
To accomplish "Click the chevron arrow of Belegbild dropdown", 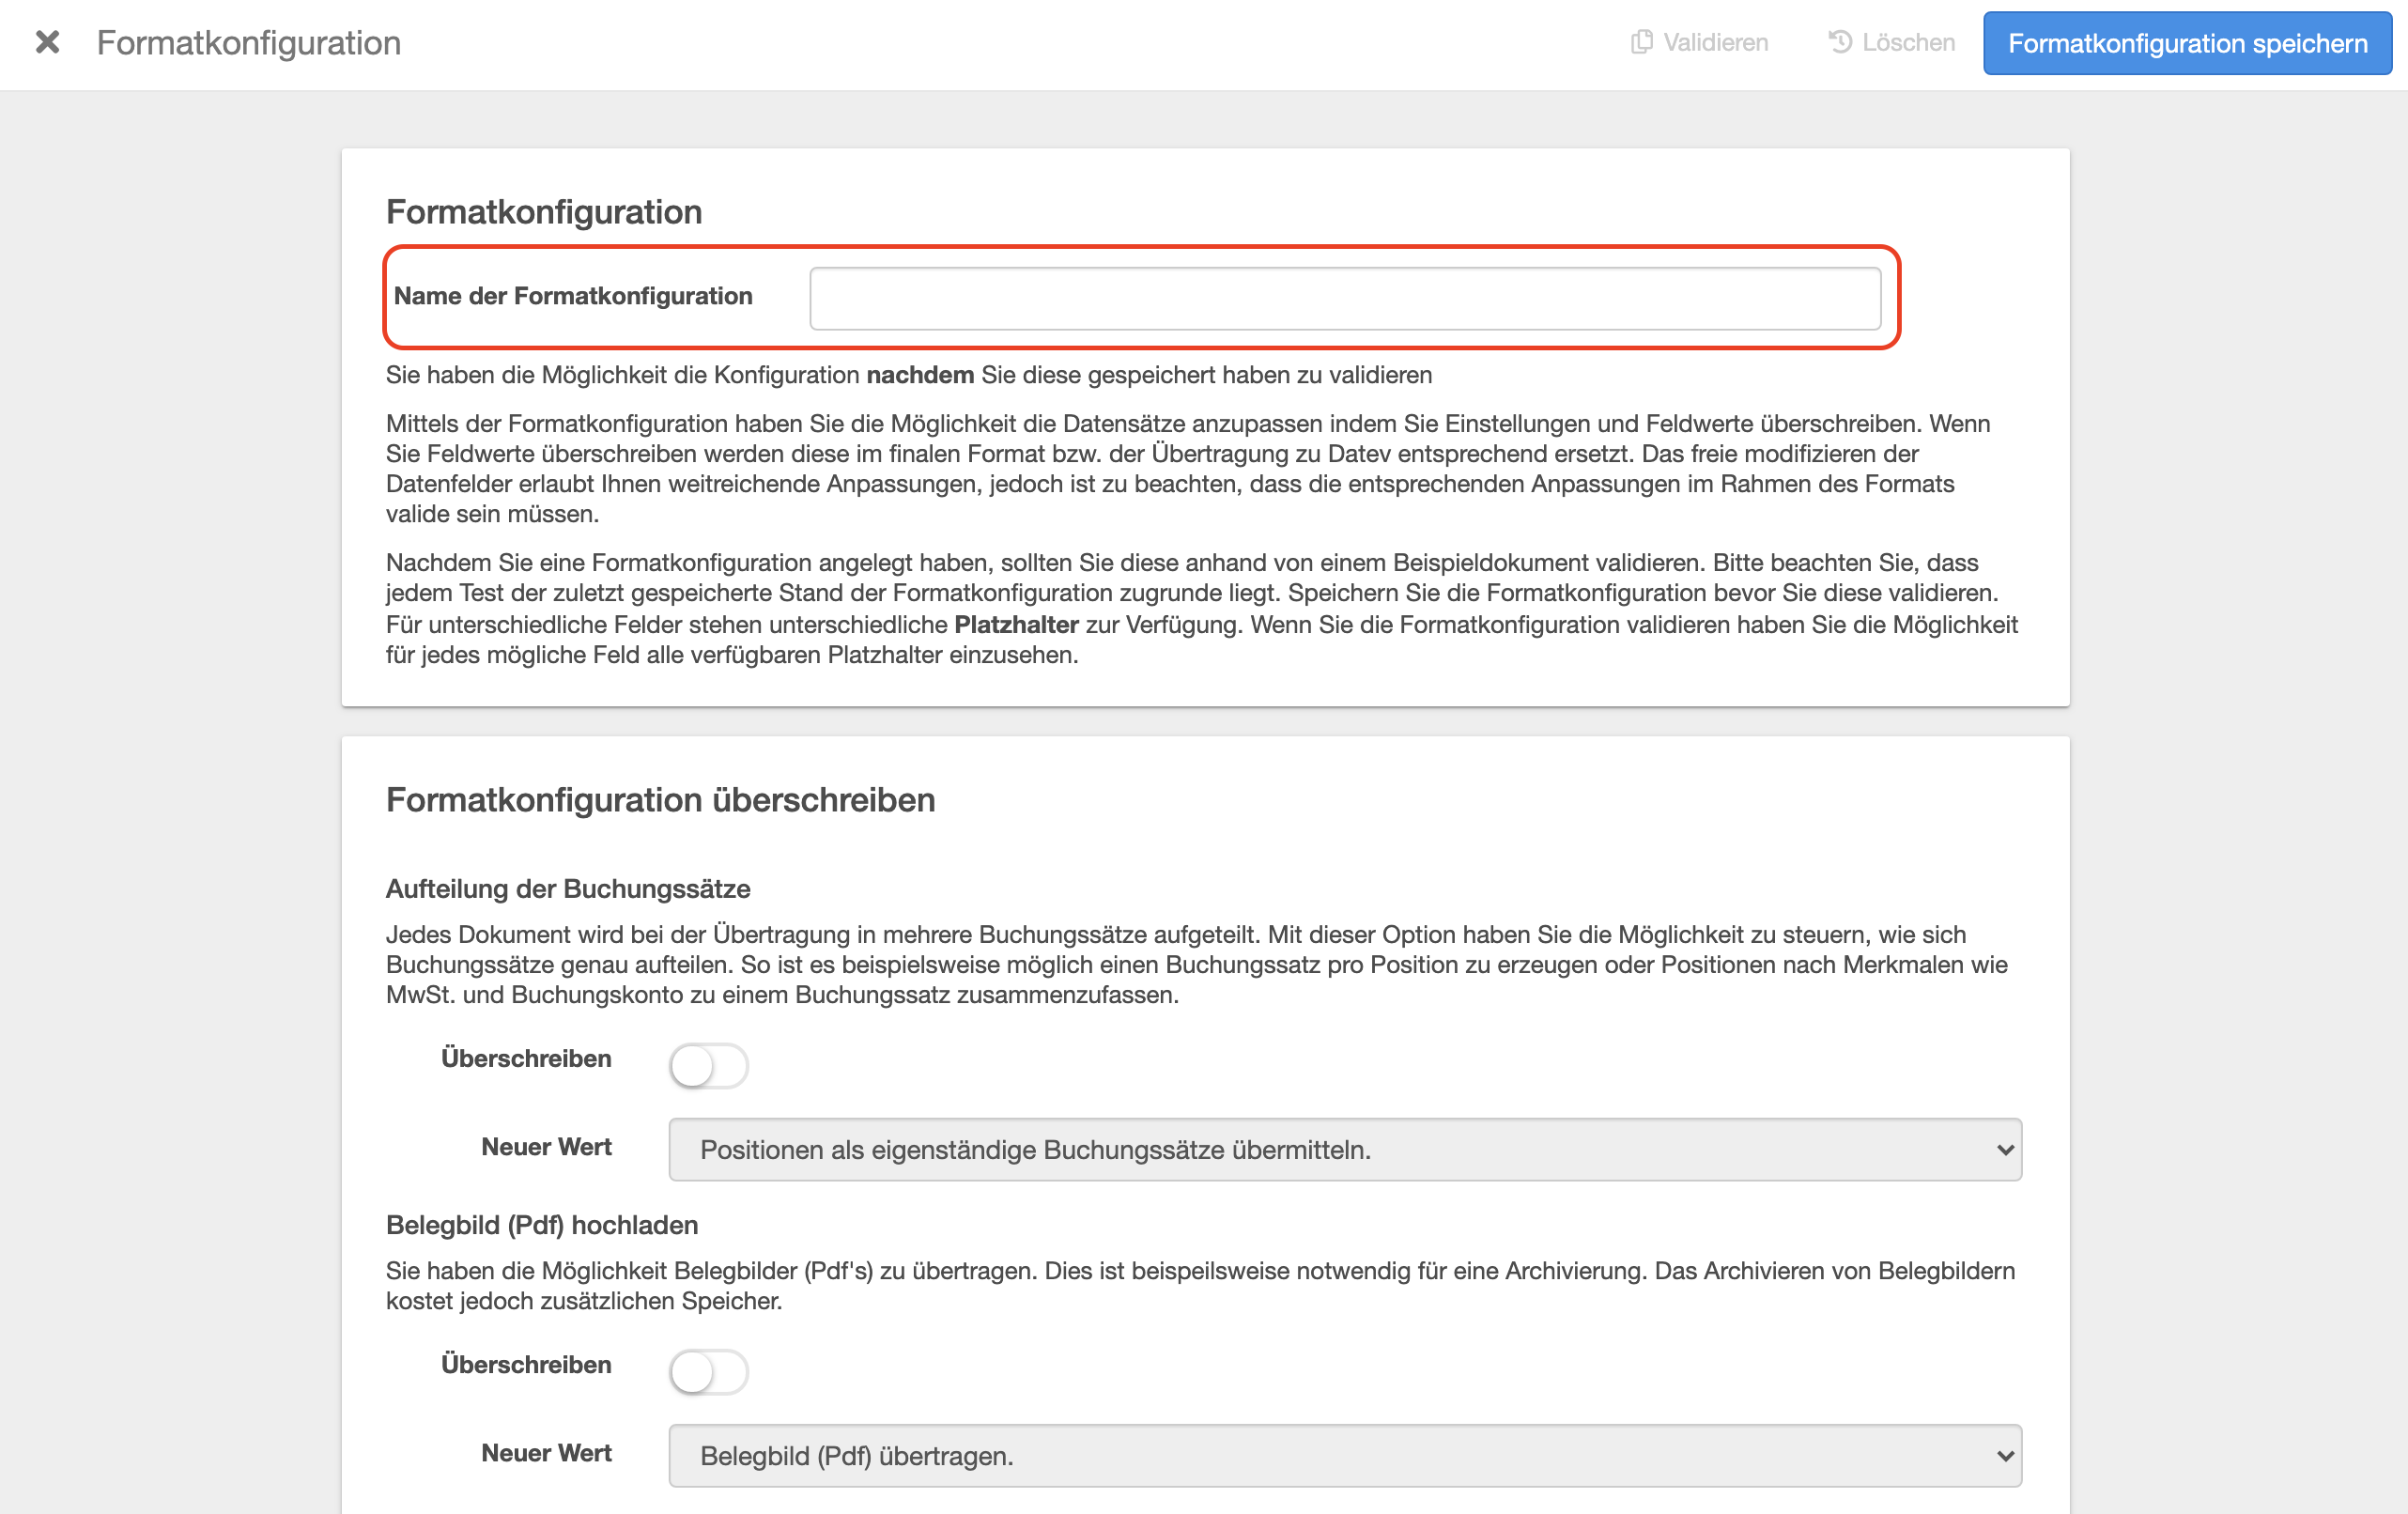I will tap(2004, 1456).
